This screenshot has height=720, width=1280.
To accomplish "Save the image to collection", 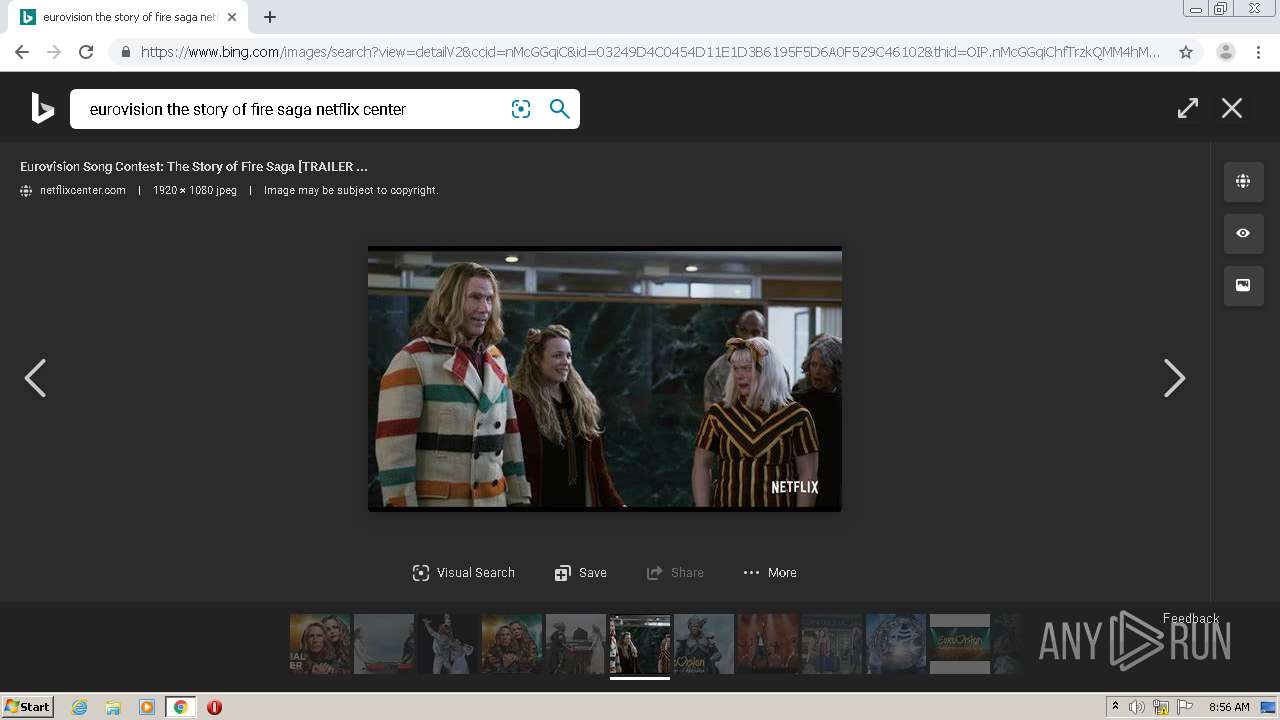I will (x=581, y=573).
